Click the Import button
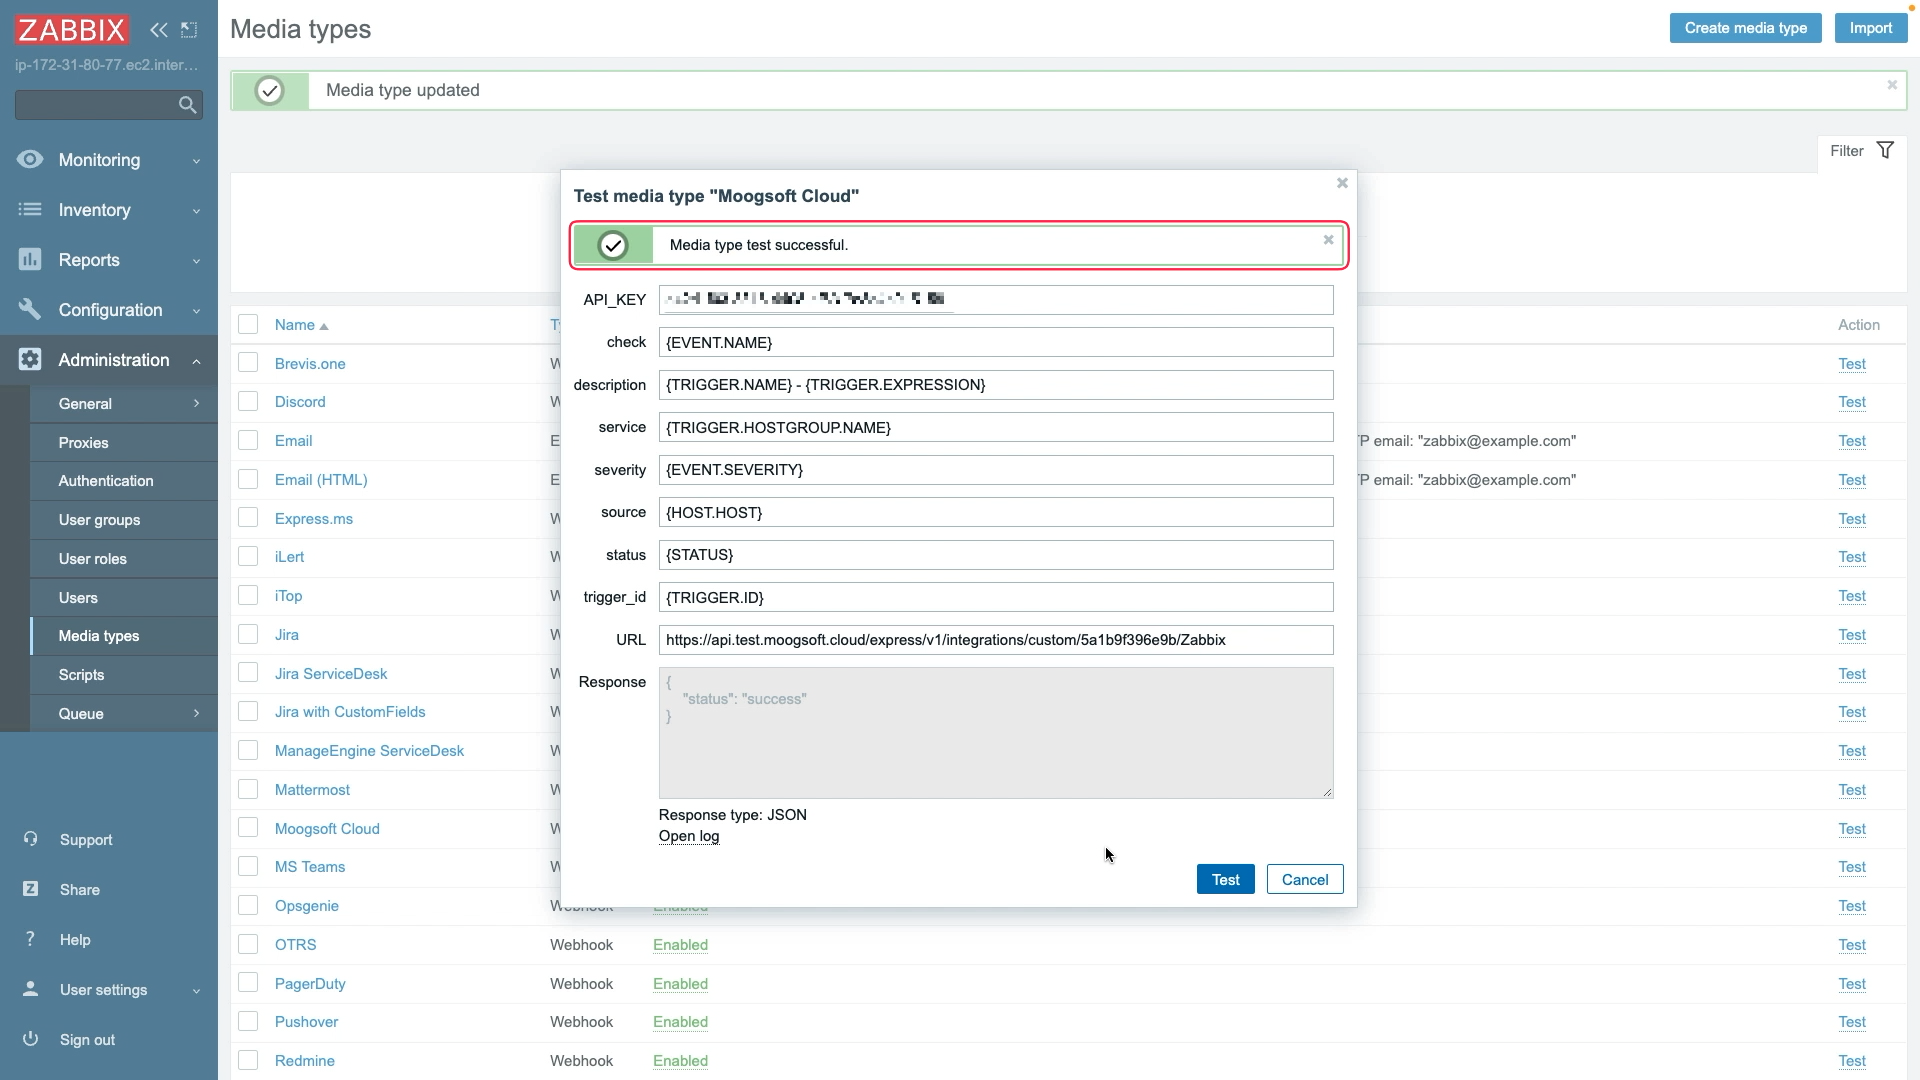This screenshot has width=1920, height=1080. pos(1870,28)
